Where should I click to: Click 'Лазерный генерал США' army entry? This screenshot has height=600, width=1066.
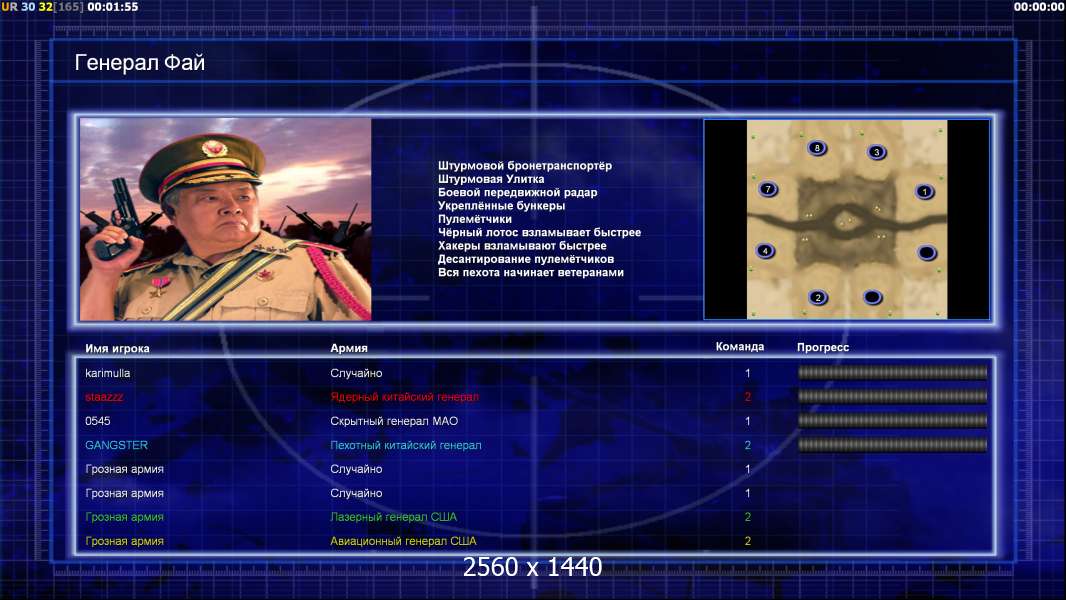(394, 517)
